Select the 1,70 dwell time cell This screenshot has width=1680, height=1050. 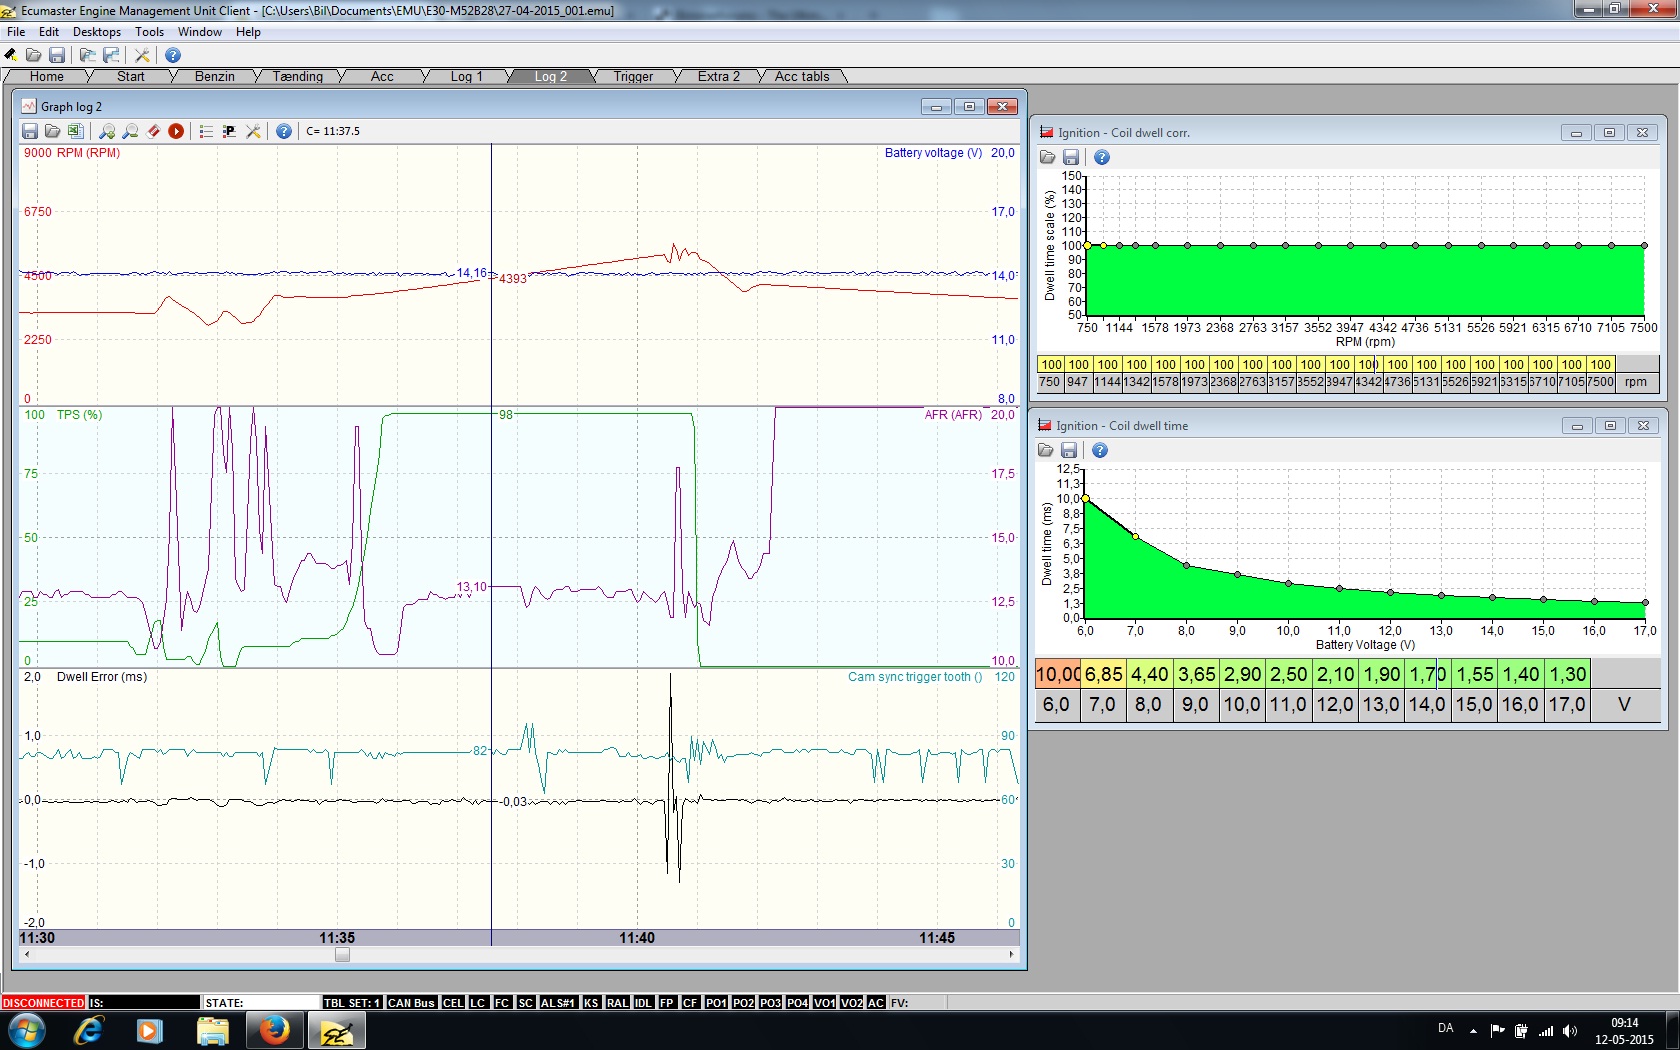[x=1428, y=675]
